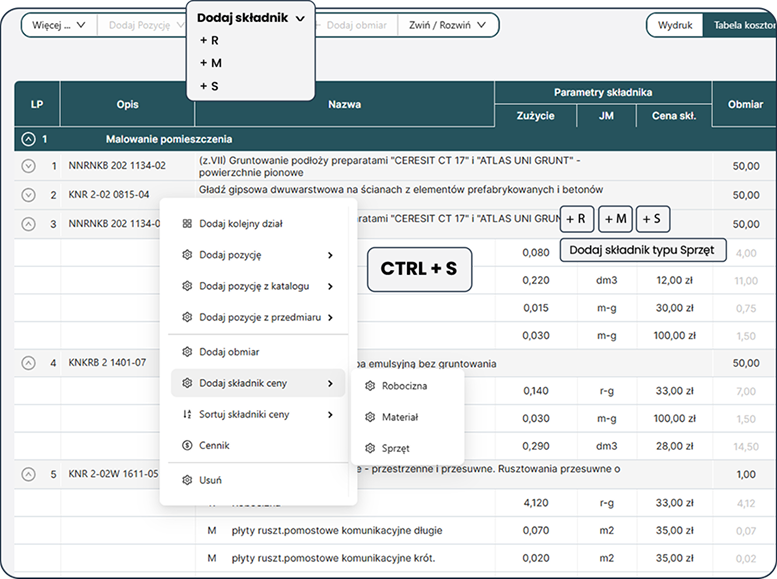Click the gear icon beside Usuń

point(187,480)
